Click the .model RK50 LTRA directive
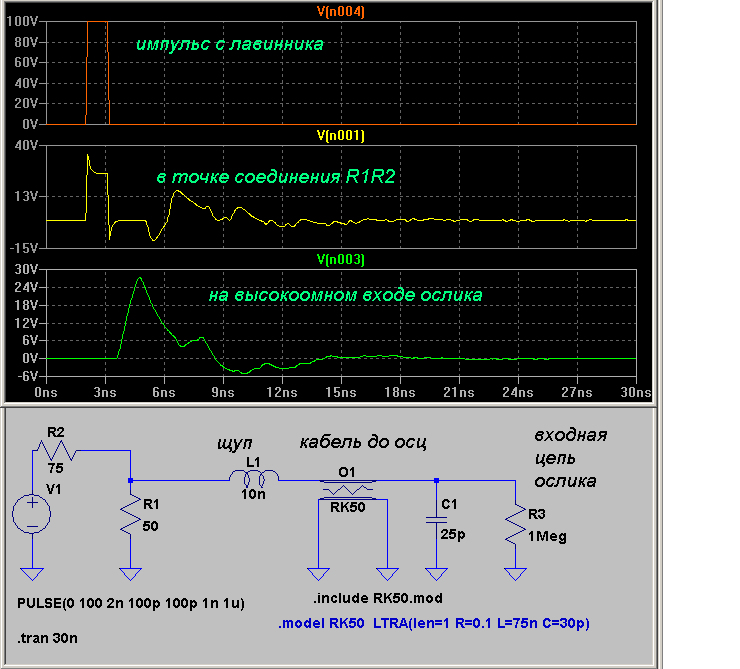This screenshot has height=669, width=740. (x=434, y=624)
